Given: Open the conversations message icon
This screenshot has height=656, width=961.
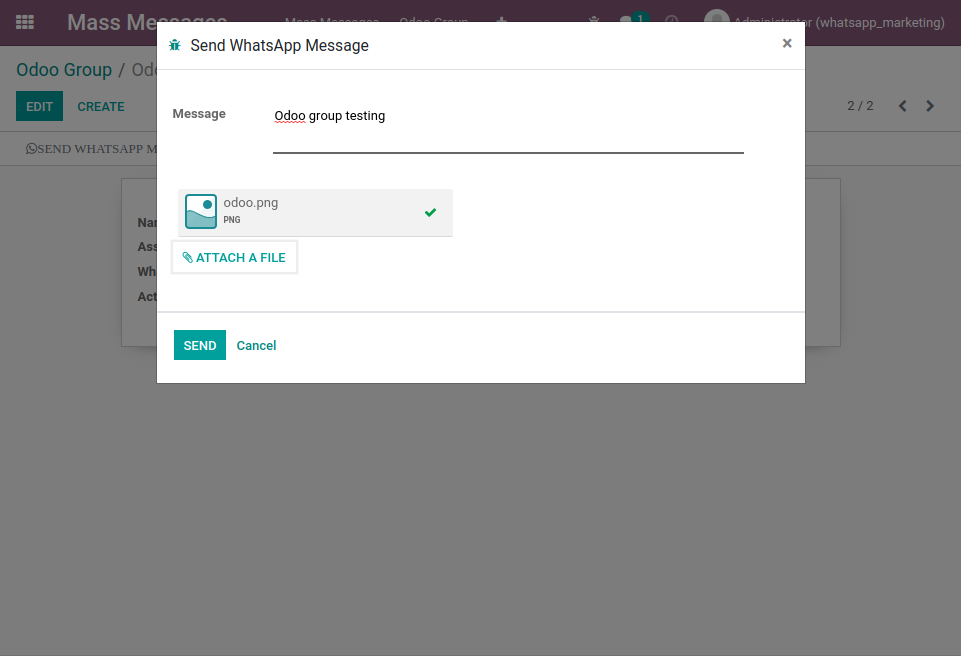Looking at the screenshot, I should (x=633, y=21).
